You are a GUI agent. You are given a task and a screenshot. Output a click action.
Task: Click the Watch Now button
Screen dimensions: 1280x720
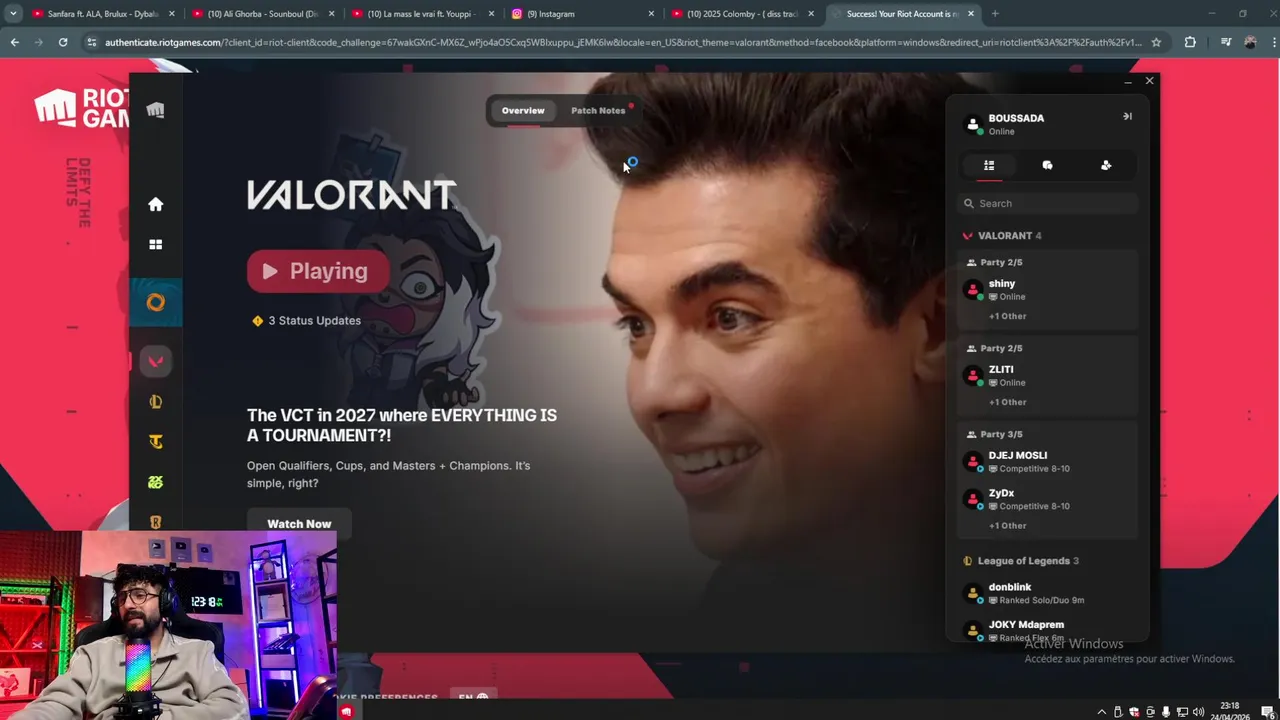coord(299,523)
